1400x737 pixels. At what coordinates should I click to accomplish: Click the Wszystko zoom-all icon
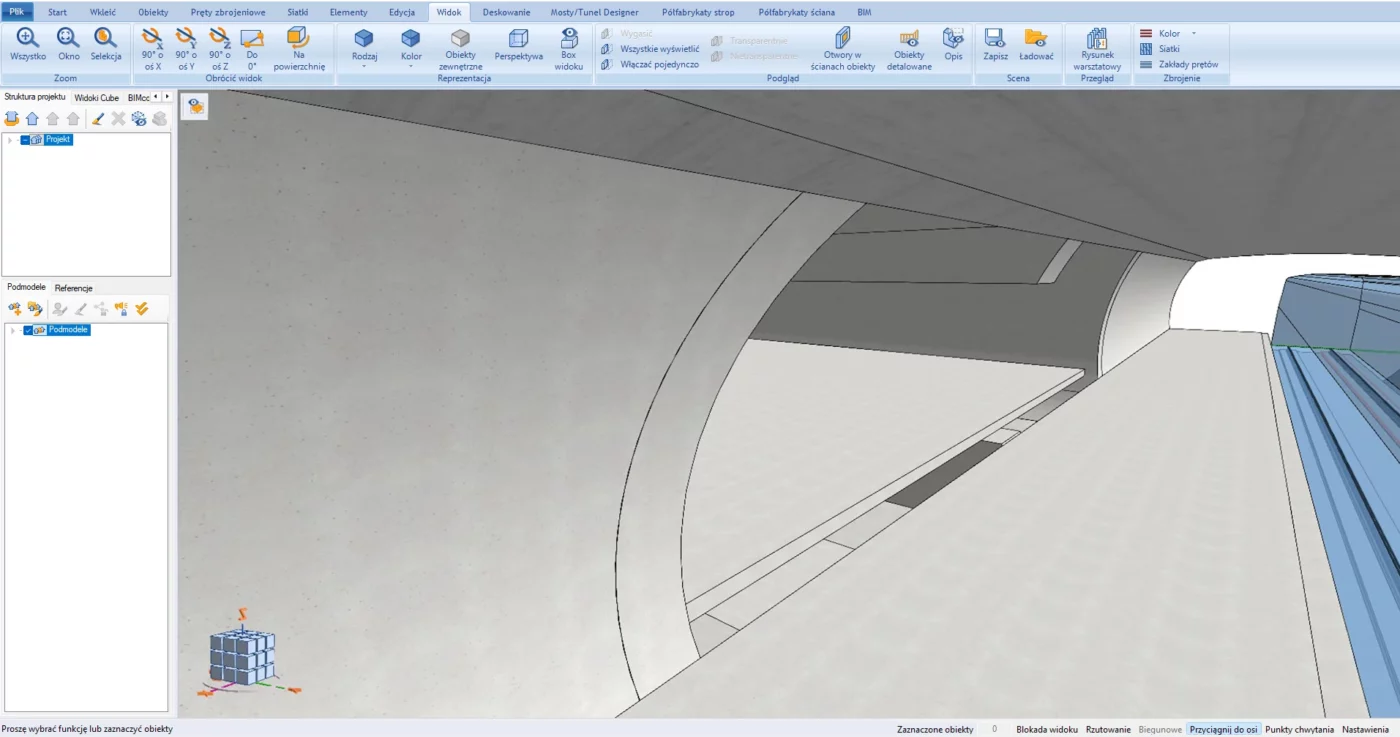pos(28,40)
